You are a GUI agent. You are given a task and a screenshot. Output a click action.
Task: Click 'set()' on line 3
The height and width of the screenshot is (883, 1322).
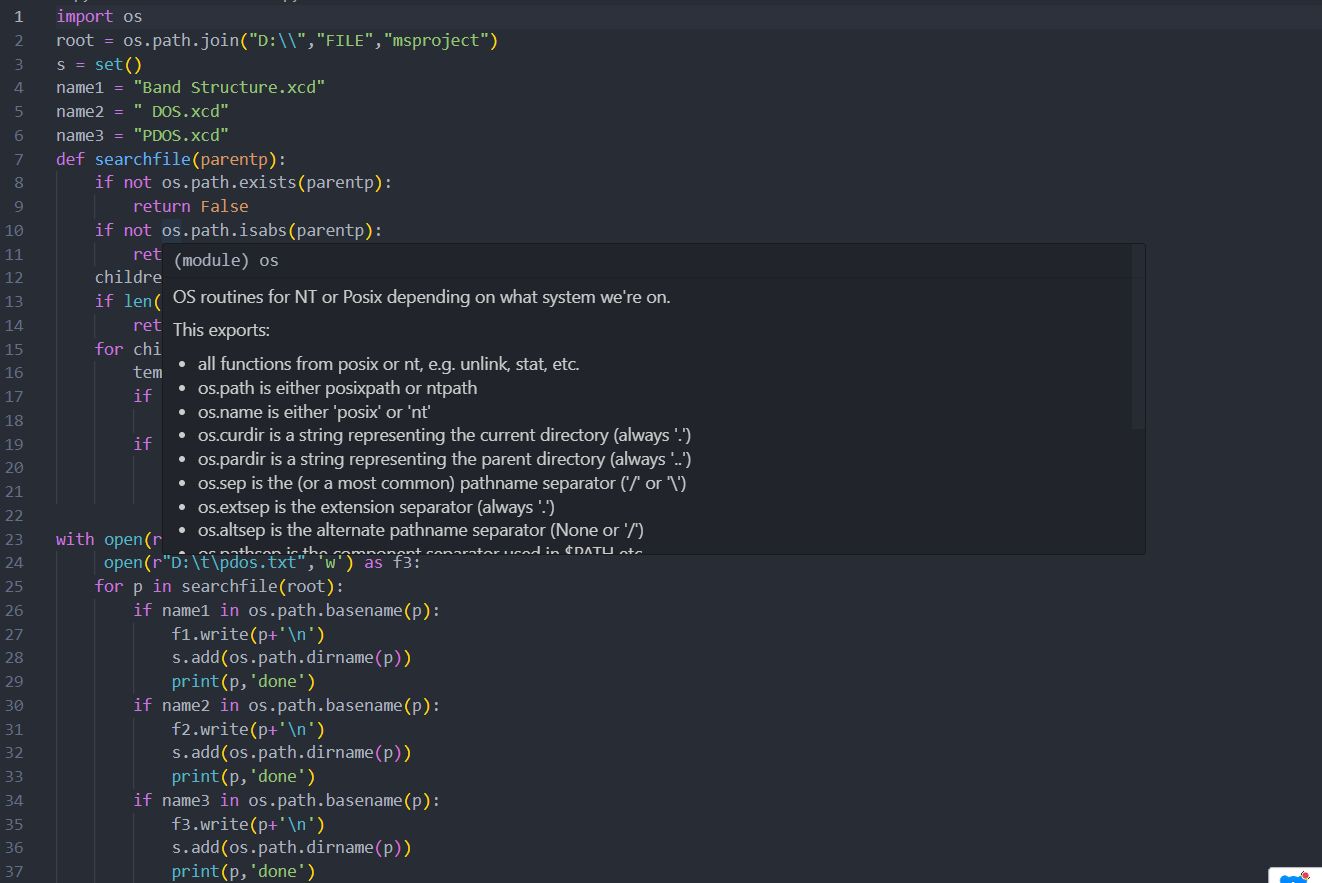point(118,64)
